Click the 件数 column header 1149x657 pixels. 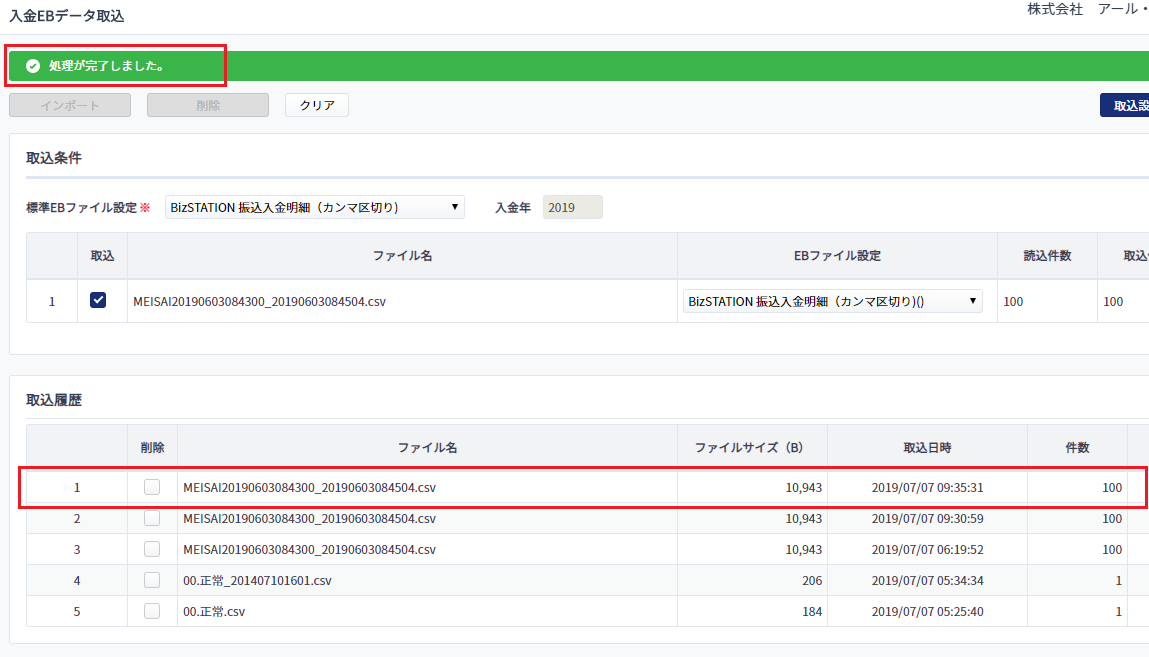1077,448
